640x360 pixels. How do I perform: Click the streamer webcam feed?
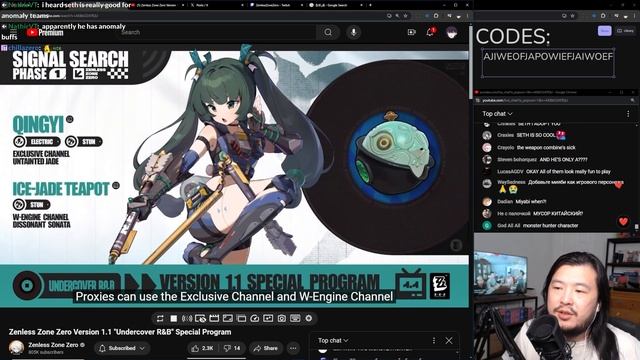coord(557,297)
